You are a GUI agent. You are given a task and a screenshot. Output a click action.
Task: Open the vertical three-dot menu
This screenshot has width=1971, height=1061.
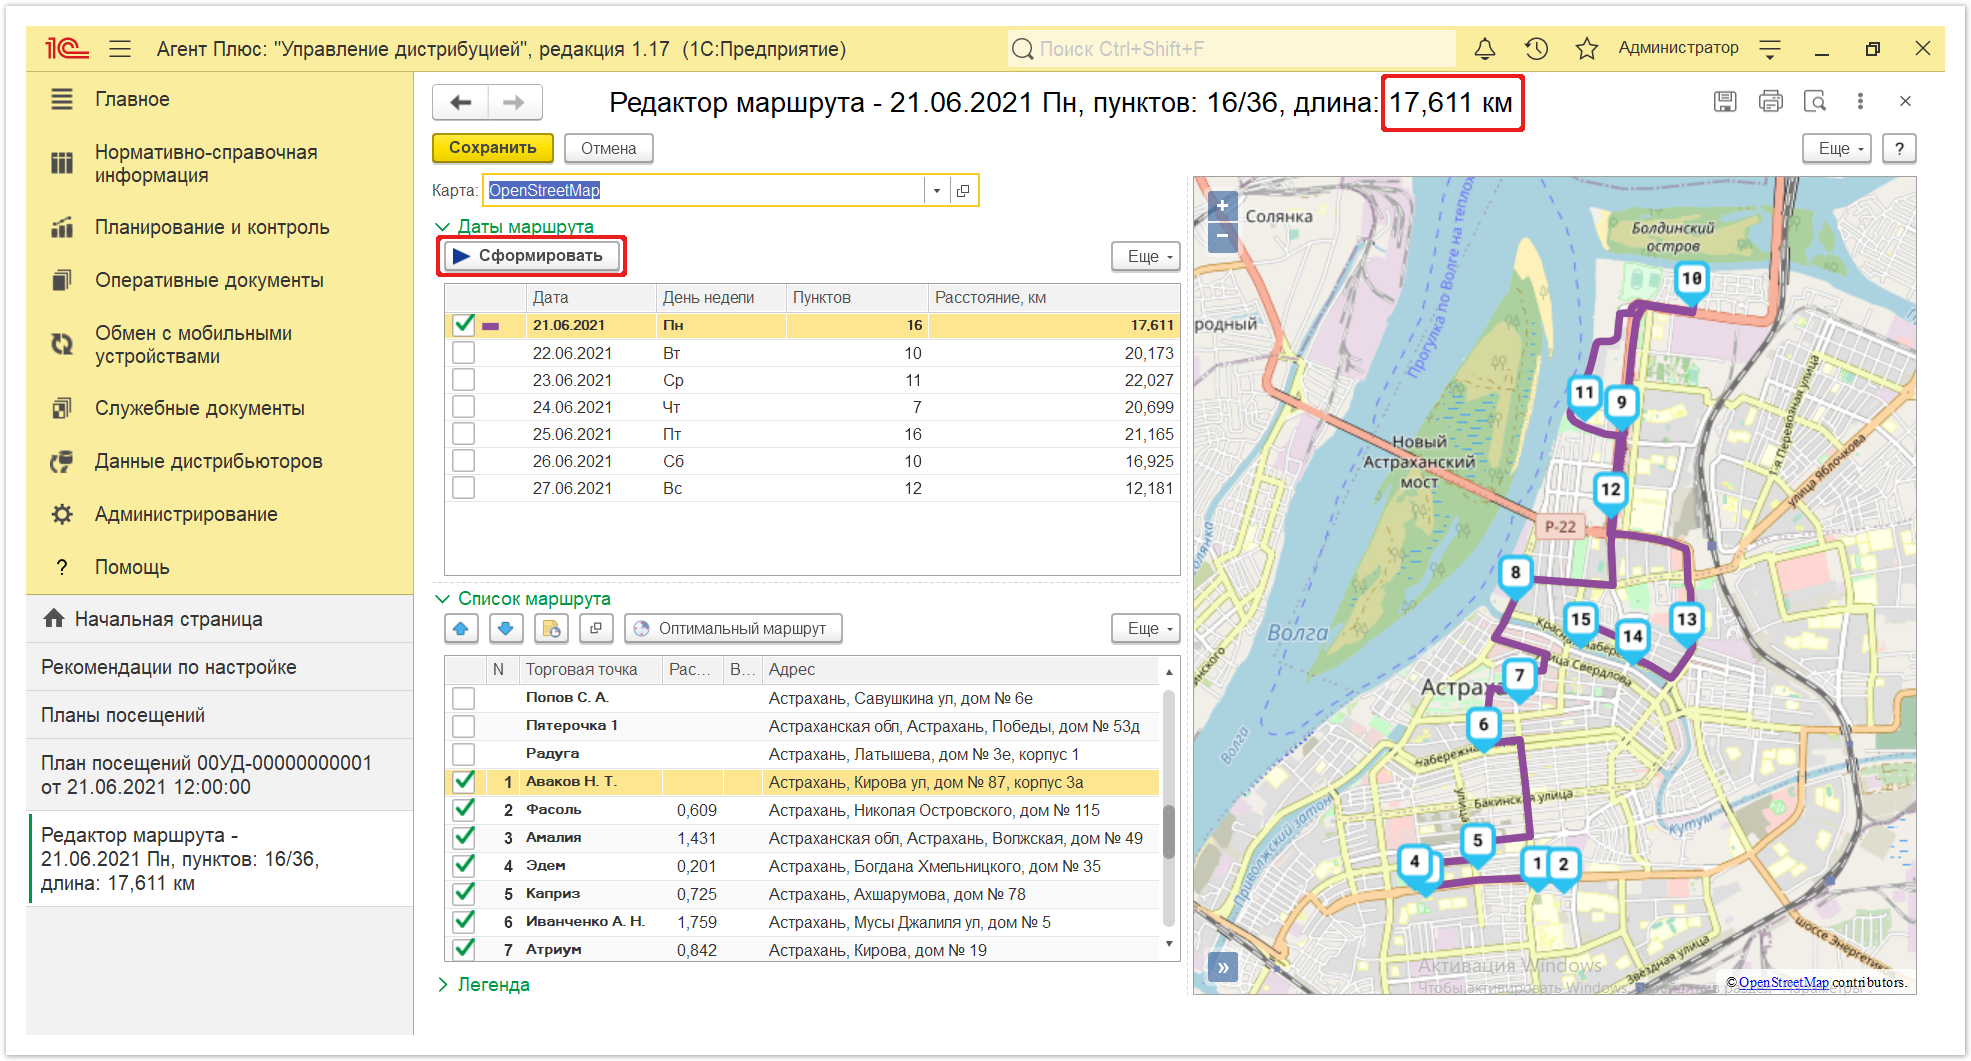point(1860,101)
